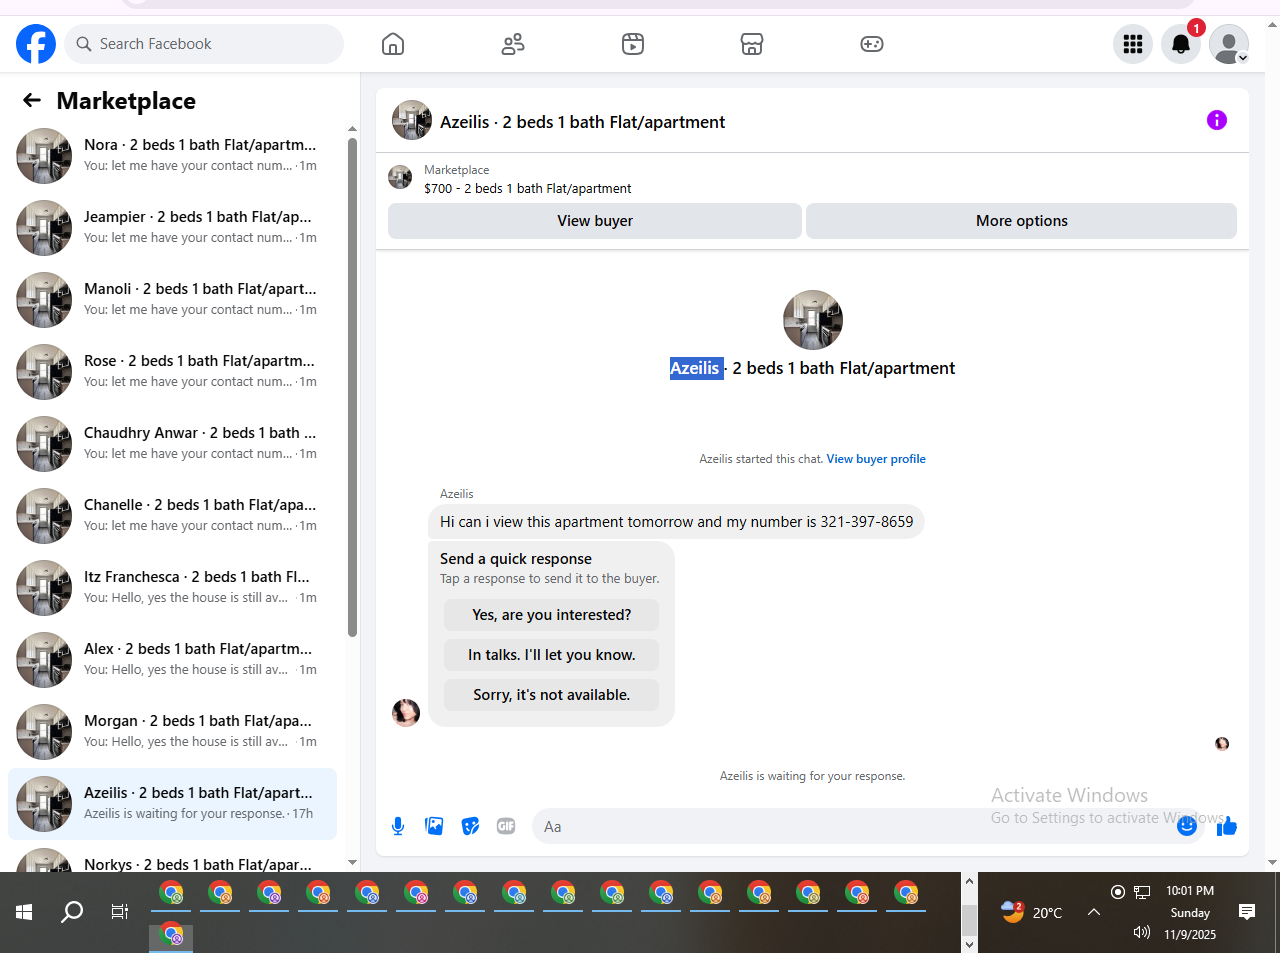Image resolution: width=1280 pixels, height=953 pixels.
Task: Click the View buyer button
Action: [595, 221]
